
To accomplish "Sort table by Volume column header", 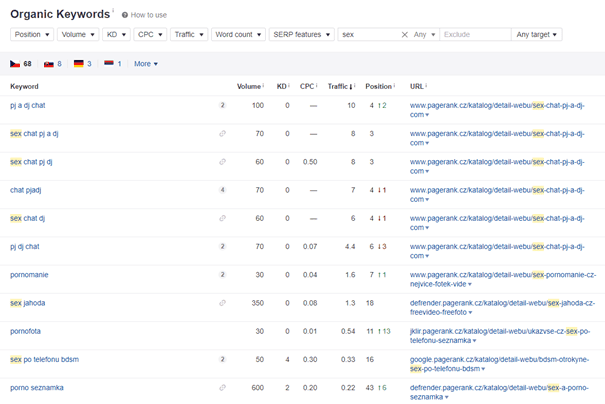I will (249, 87).
